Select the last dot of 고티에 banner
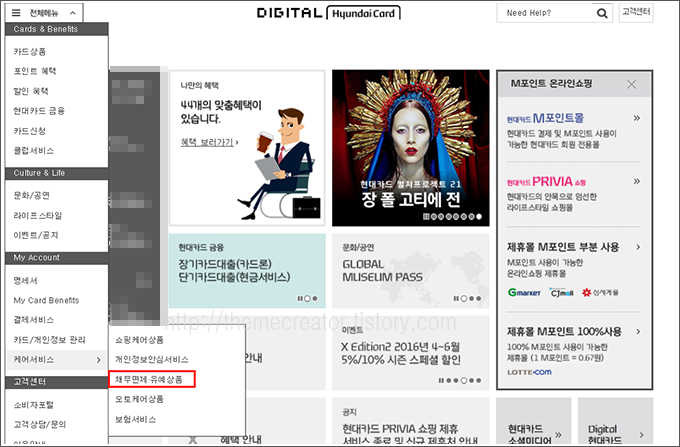The width and height of the screenshot is (680, 447). pos(479,216)
